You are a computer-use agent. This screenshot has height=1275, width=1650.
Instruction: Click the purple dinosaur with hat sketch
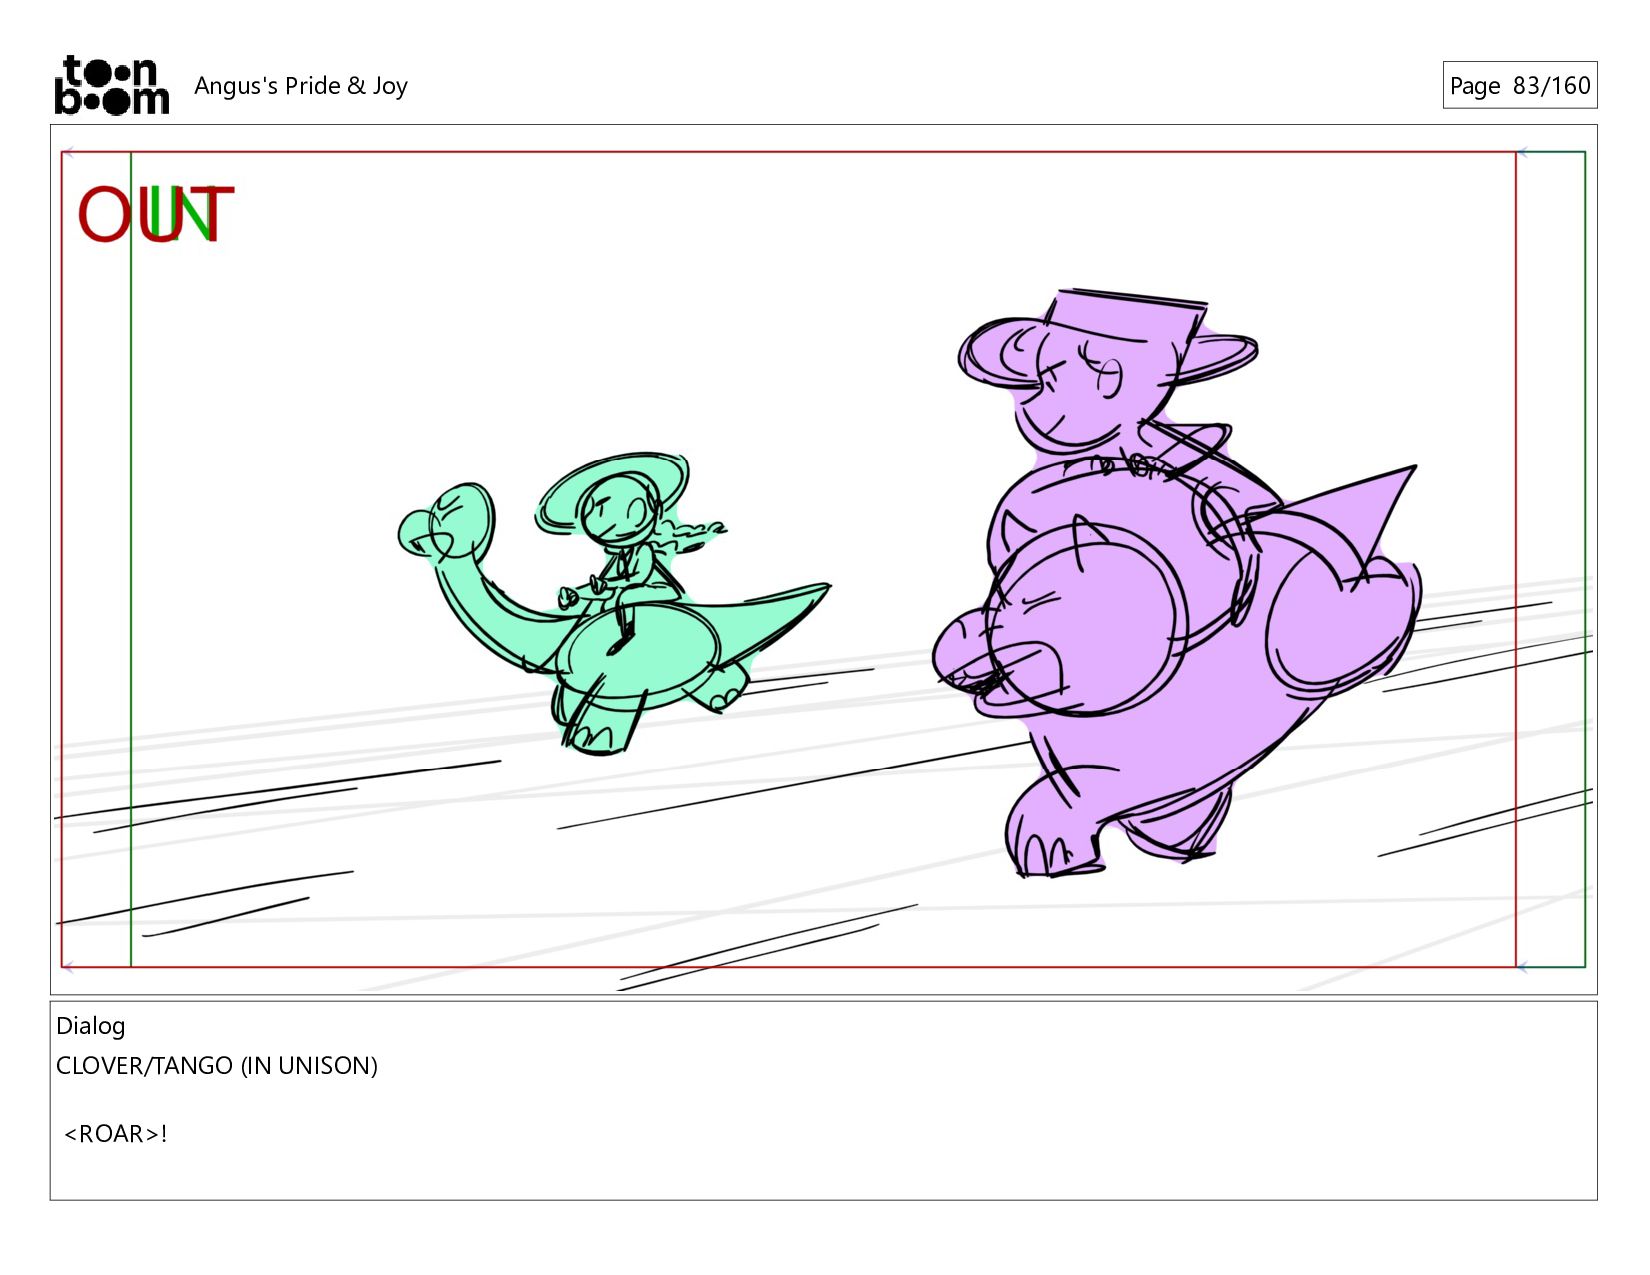(1177, 584)
